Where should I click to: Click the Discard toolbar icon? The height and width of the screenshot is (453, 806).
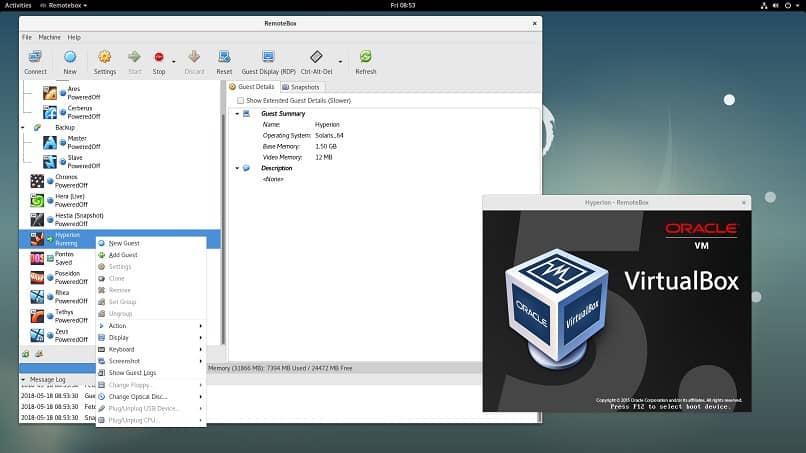coord(194,57)
